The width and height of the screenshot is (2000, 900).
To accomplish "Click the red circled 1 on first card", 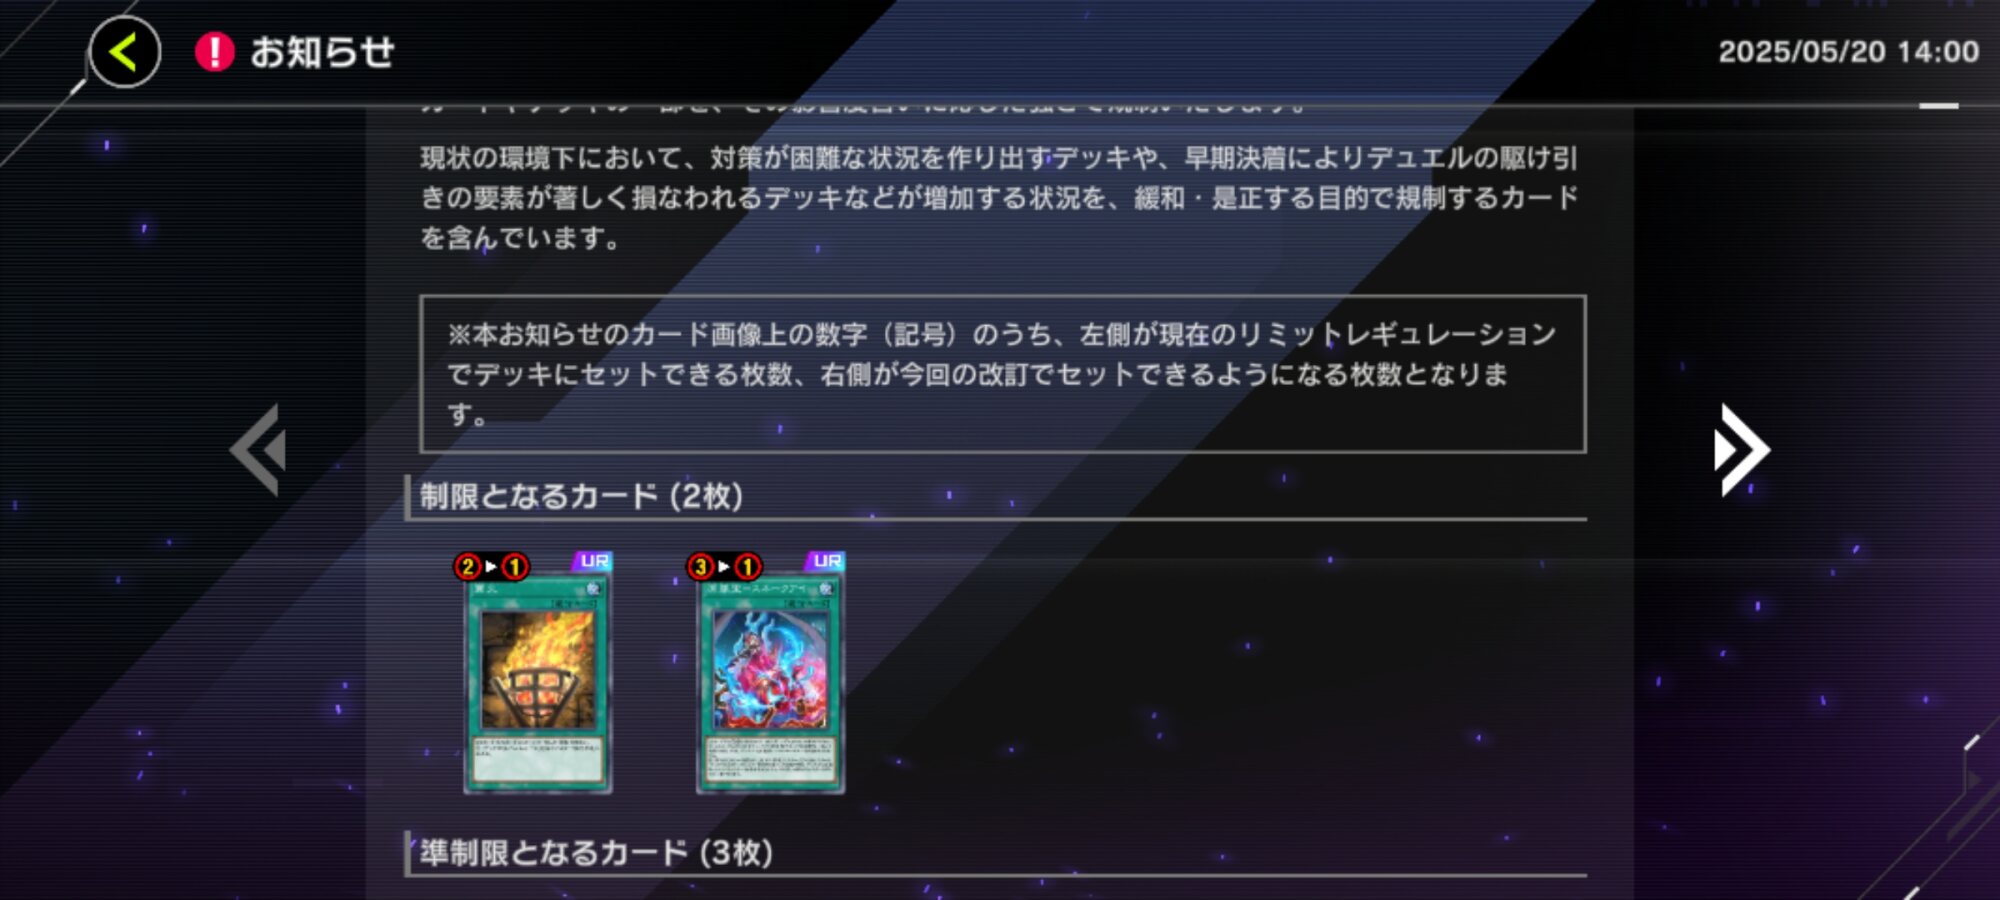I will pos(515,567).
